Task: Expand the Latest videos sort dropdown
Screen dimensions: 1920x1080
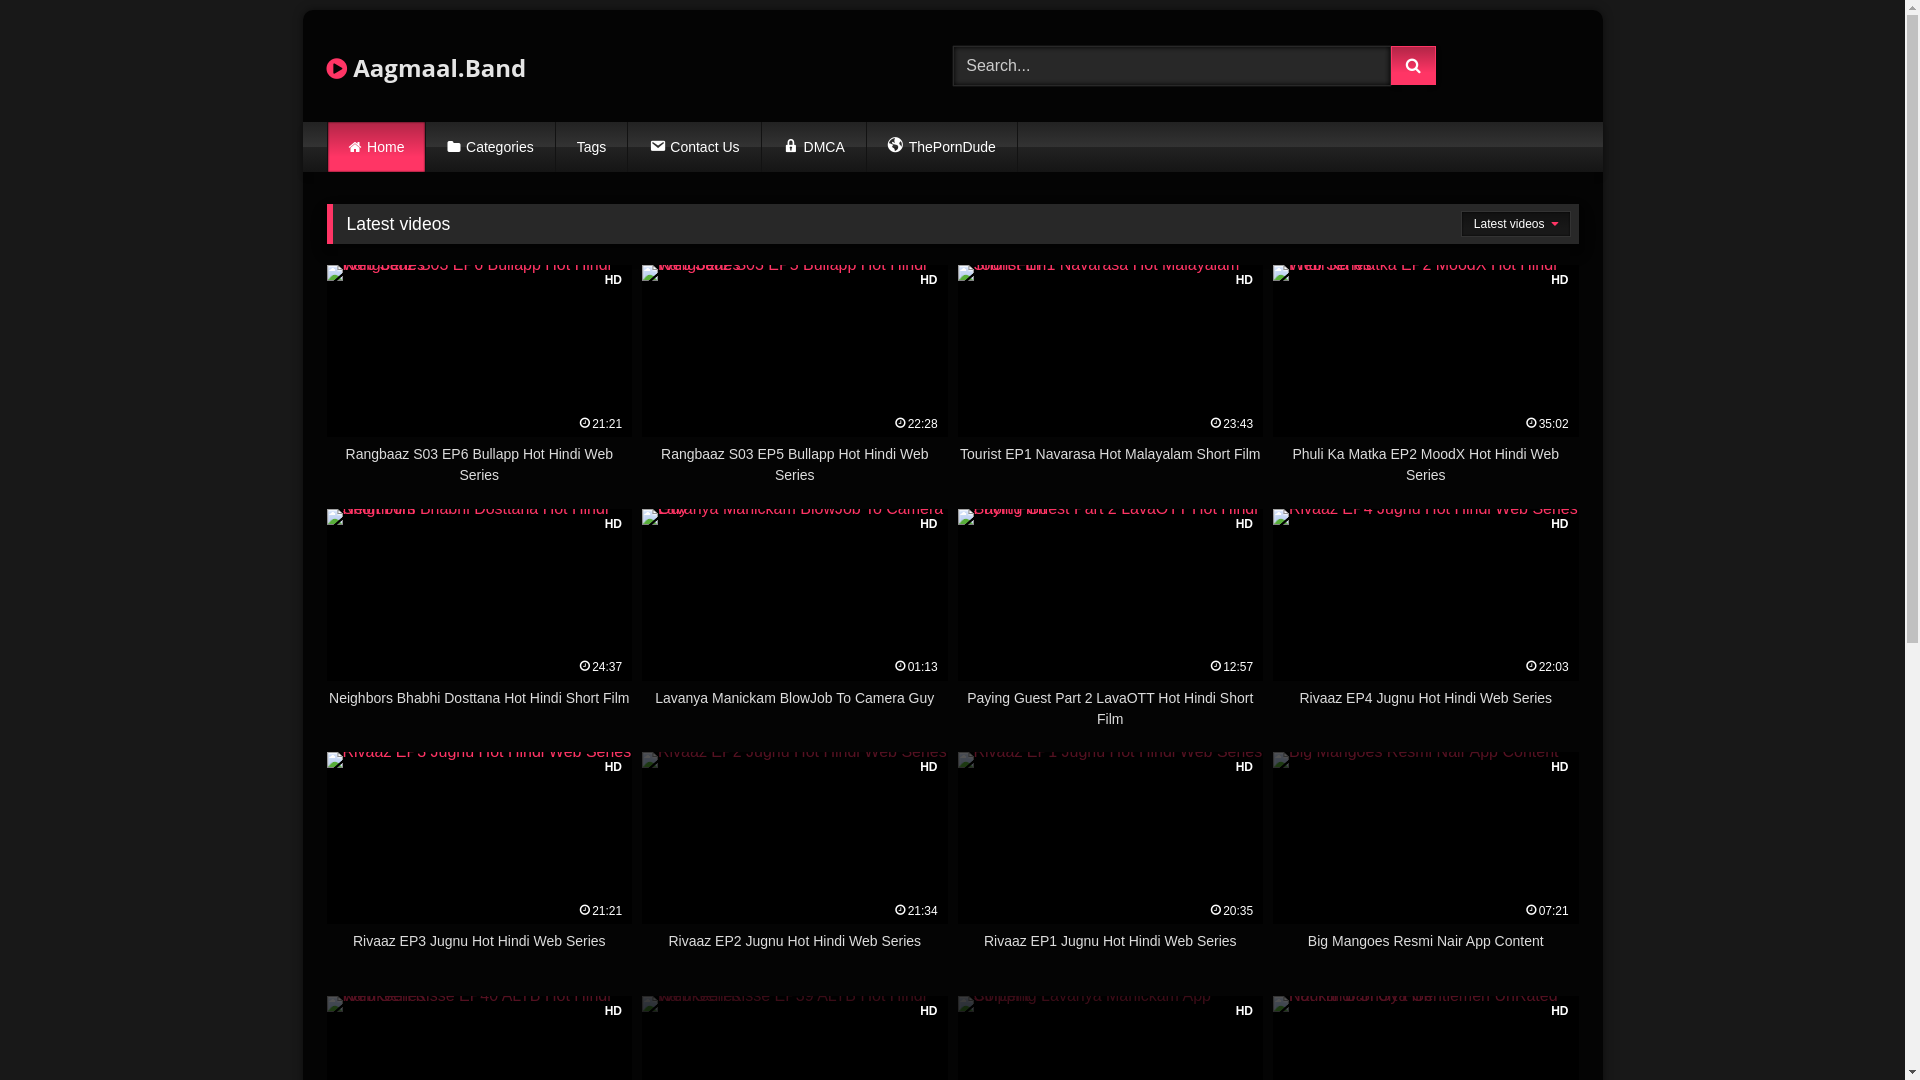Action: [x=1515, y=224]
